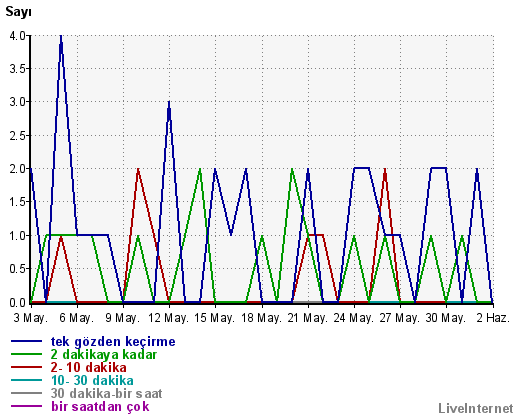Select the '30 dakika-bir saat' legend label
The width and height of the screenshot is (520, 418).
(x=106, y=393)
